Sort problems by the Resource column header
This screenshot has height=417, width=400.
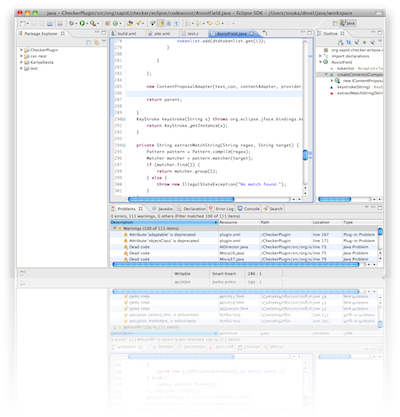[x=239, y=222]
